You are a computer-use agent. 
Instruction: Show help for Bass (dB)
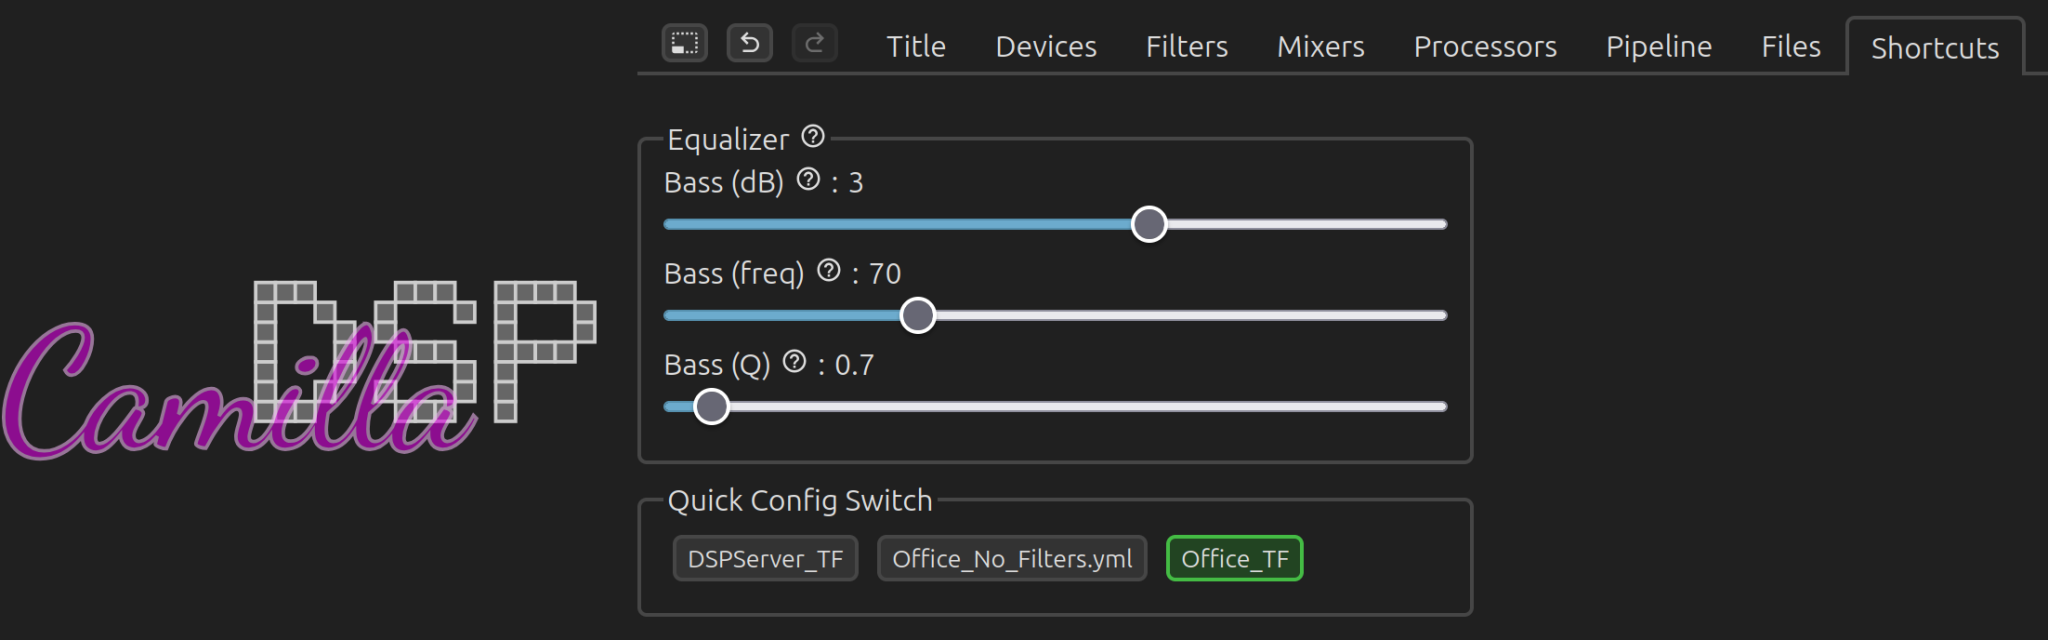coord(808,179)
